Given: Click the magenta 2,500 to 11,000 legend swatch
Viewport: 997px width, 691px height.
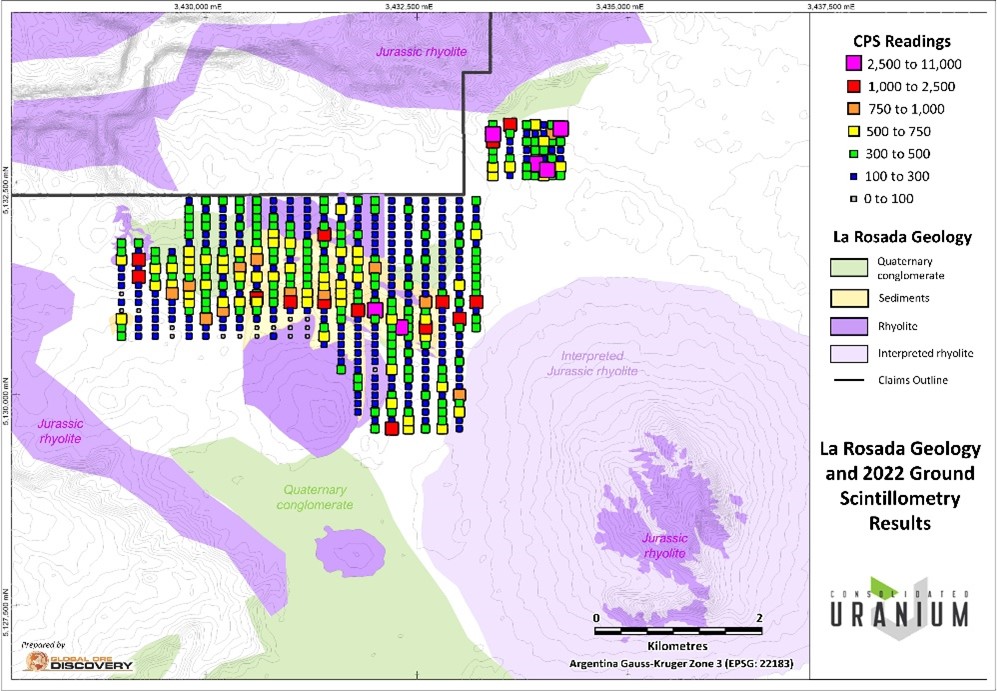Looking at the screenshot, I should coord(853,63).
